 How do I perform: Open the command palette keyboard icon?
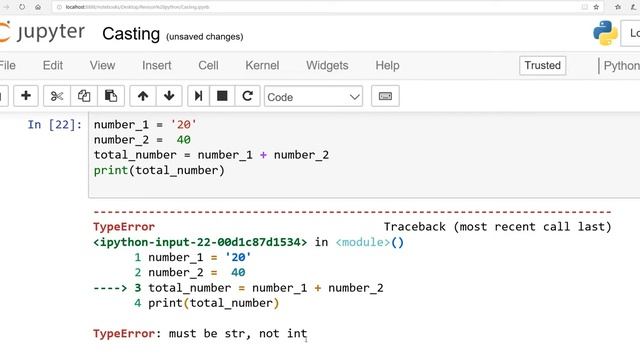point(385,96)
